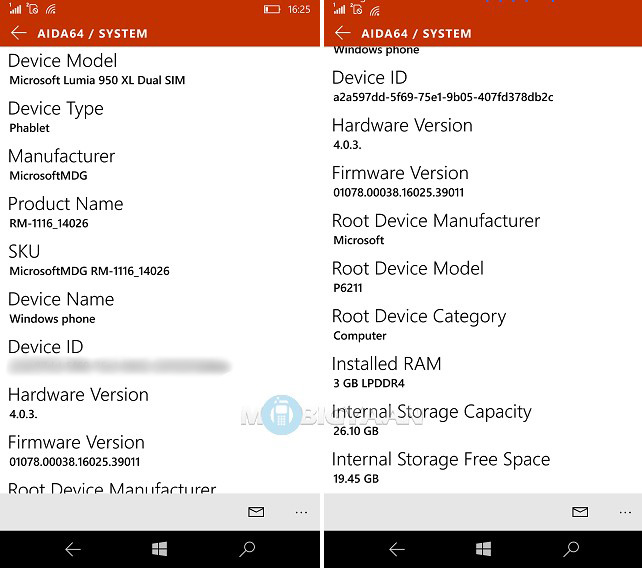Tap the battery icon in left status bar

271,9
